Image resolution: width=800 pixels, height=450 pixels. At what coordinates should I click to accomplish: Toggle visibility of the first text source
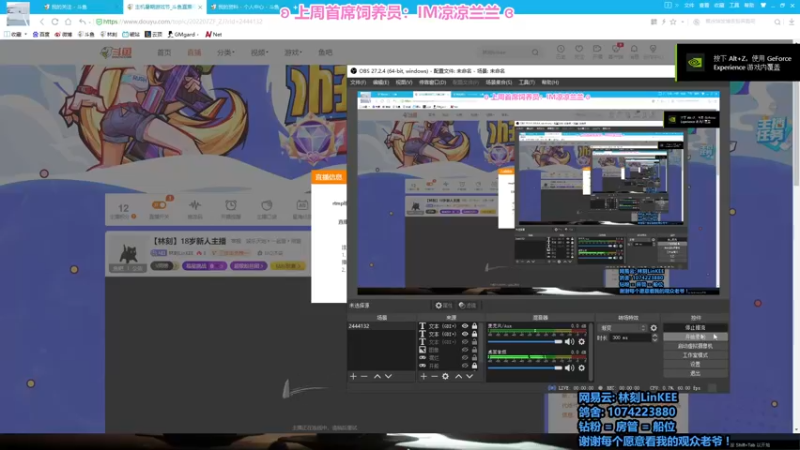[465, 326]
